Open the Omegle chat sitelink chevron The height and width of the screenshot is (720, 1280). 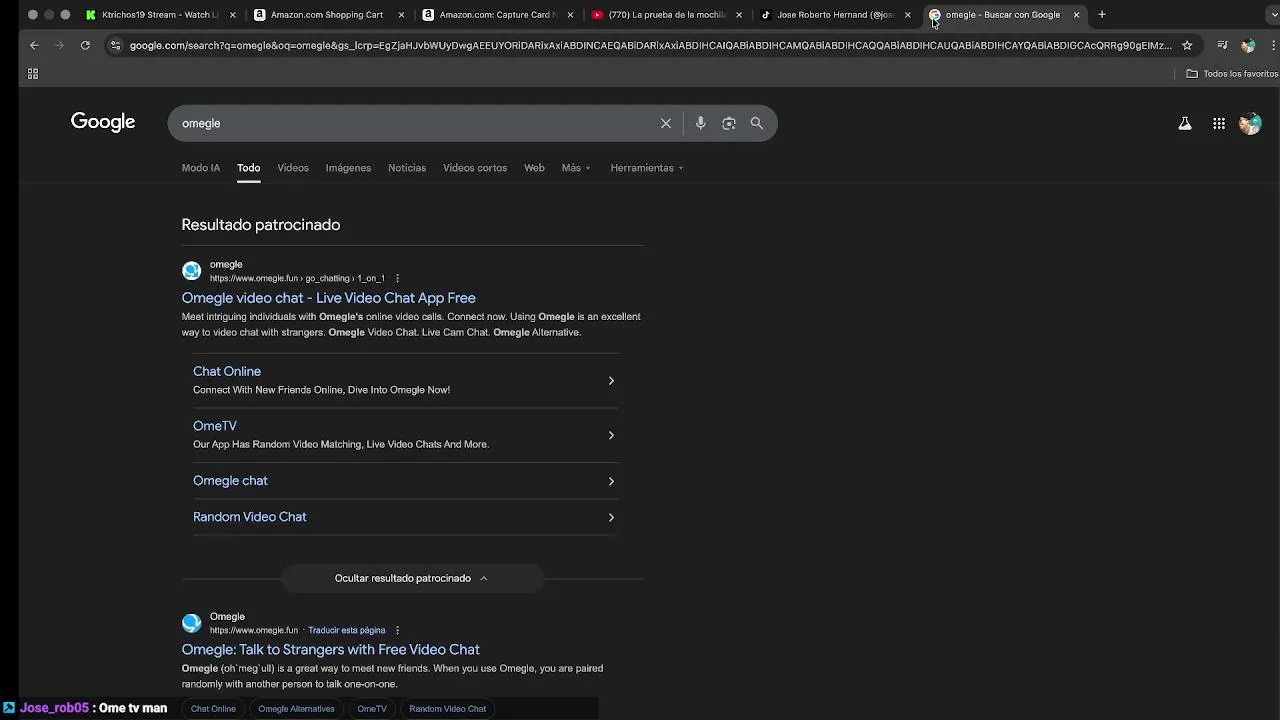pyautogui.click(x=611, y=481)
